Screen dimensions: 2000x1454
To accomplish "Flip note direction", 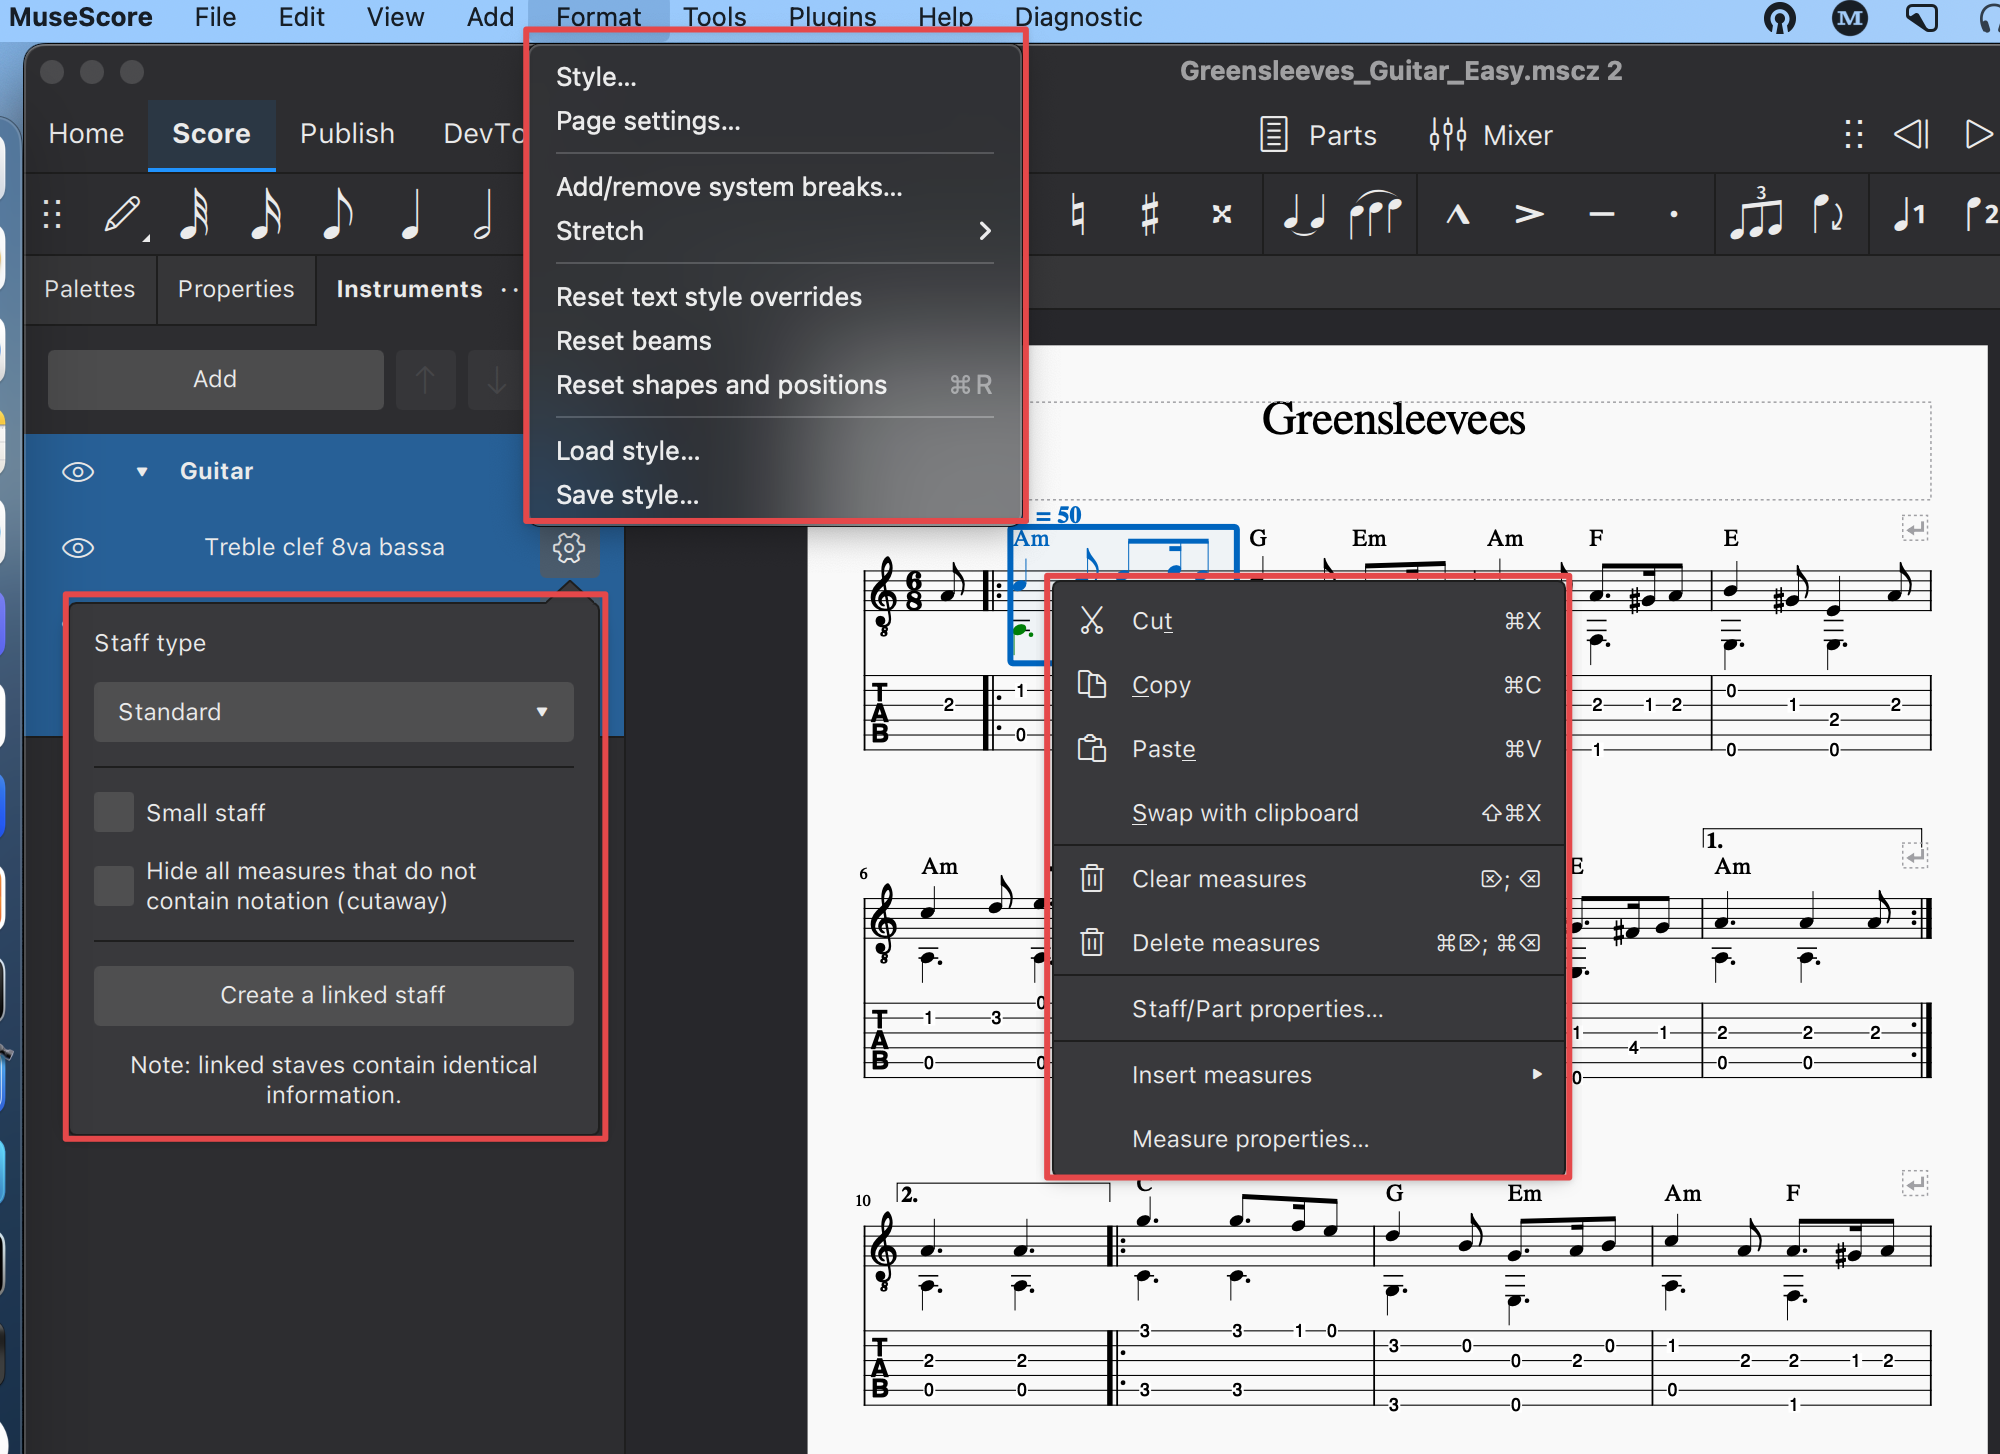I will 1828,214.
